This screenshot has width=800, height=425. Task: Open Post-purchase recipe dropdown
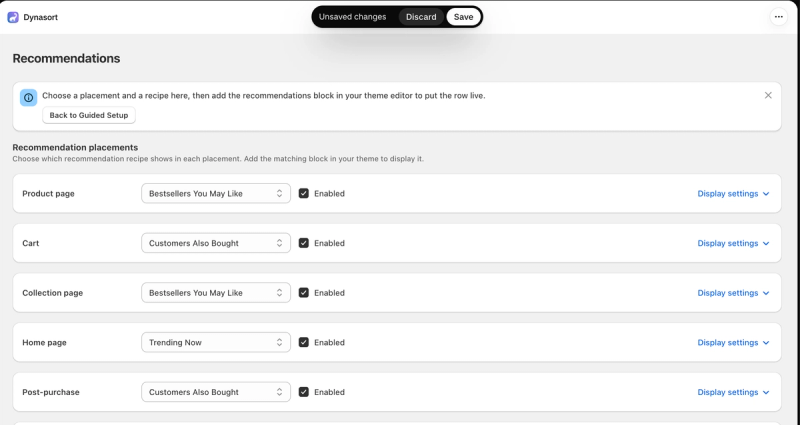click(216, 392)
